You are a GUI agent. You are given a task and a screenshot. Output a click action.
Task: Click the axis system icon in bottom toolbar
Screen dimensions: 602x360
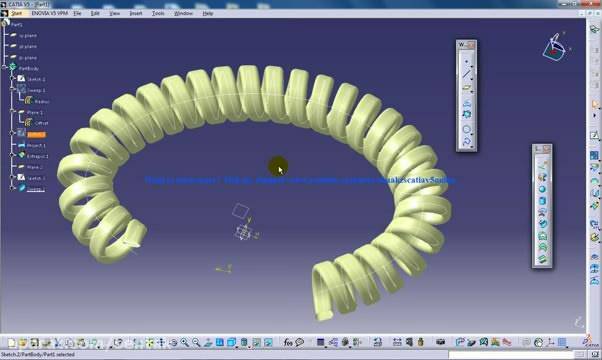[x=550, y=342]
